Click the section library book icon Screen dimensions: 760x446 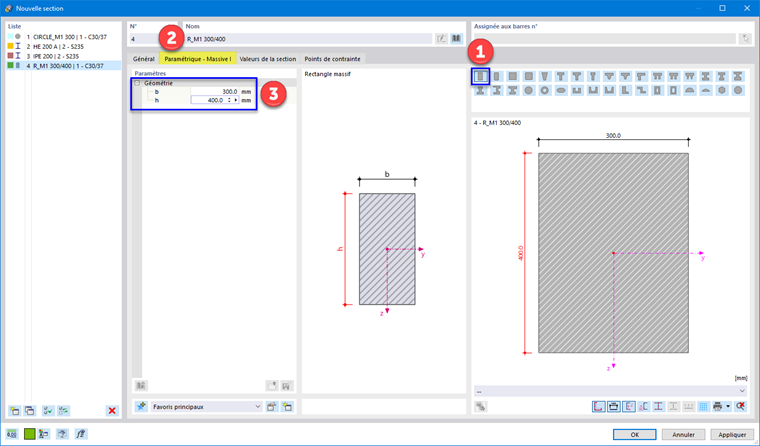pyautogui.click(x=456, y=39)
